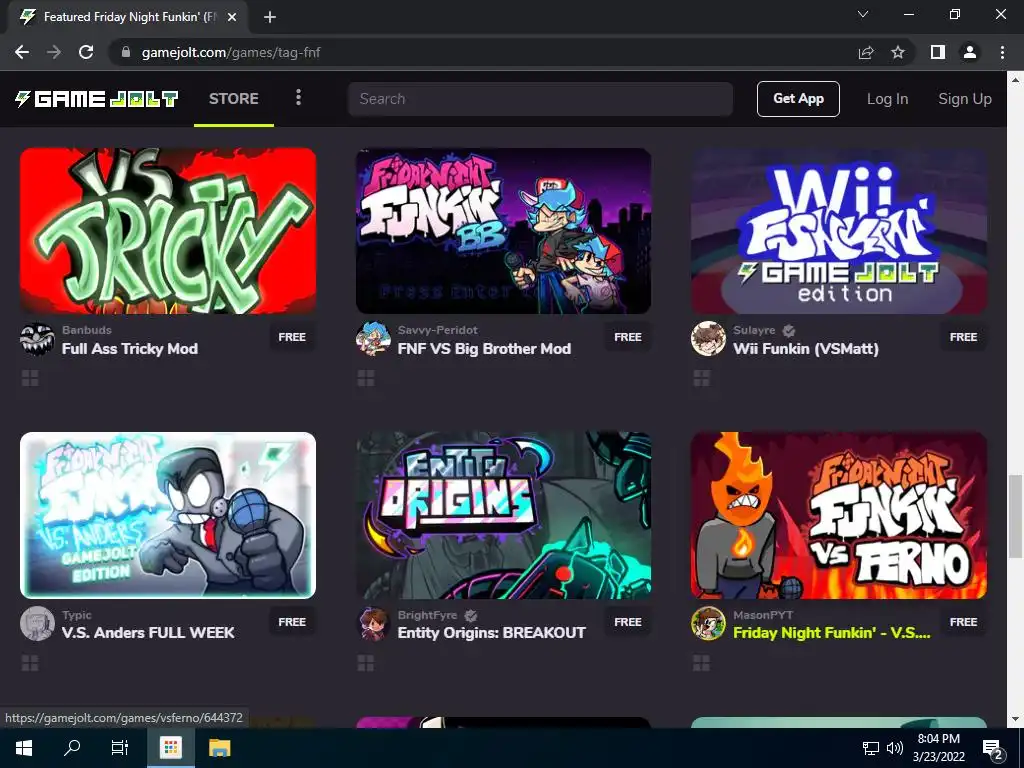Open the three-dot more menu beside STORE
1024x768 pixels.
pos(298,97)
